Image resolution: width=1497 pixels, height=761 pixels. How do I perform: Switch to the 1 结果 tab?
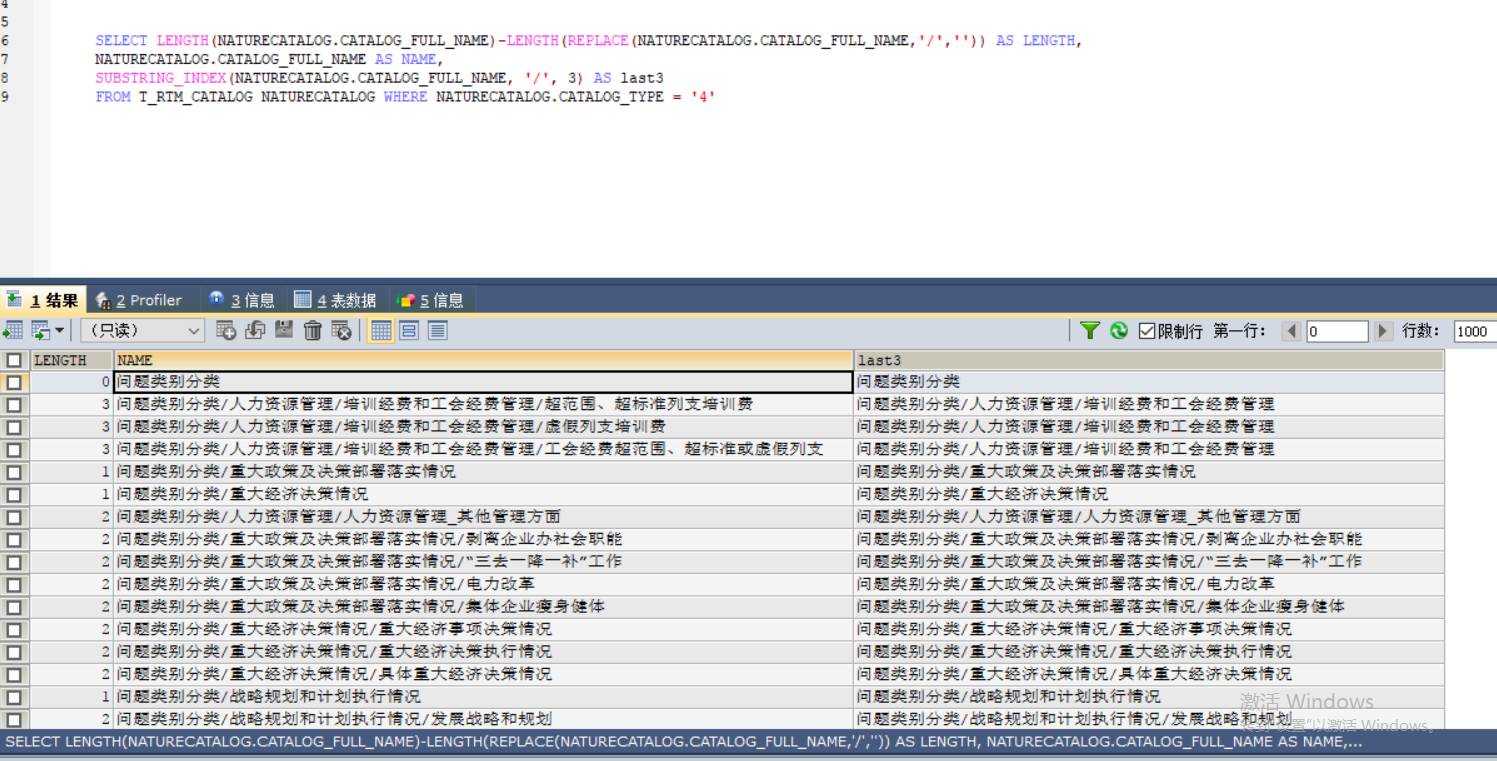click(42, 300)
